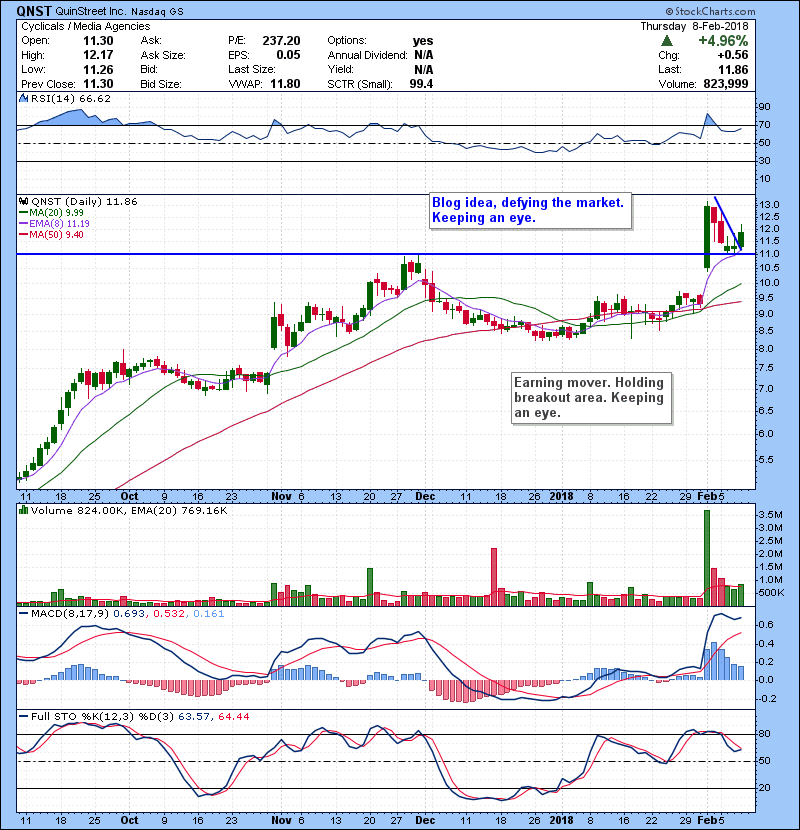This screenshot has height=830, width=800.
Task: Click the 'Earning mover. Holding breakout area' note
Action: (591, 398)
